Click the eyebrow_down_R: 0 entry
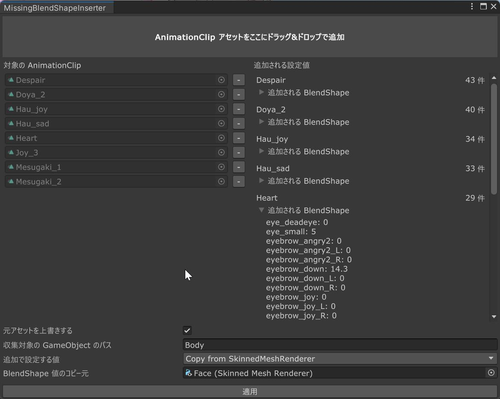The width and height of the screenshot is (500, 399). click(306, 288)
